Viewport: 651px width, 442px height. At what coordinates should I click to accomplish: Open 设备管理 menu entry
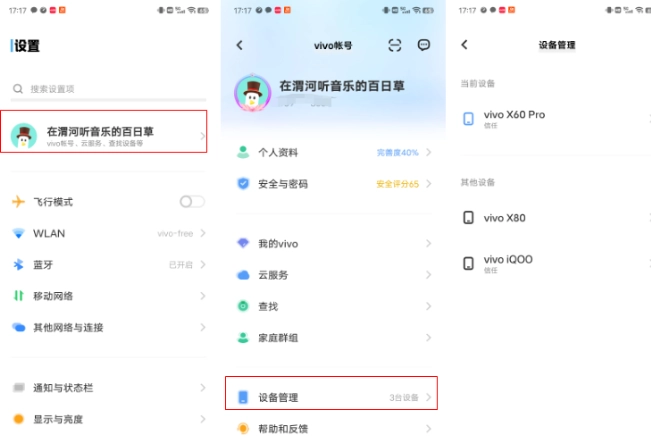331,397
